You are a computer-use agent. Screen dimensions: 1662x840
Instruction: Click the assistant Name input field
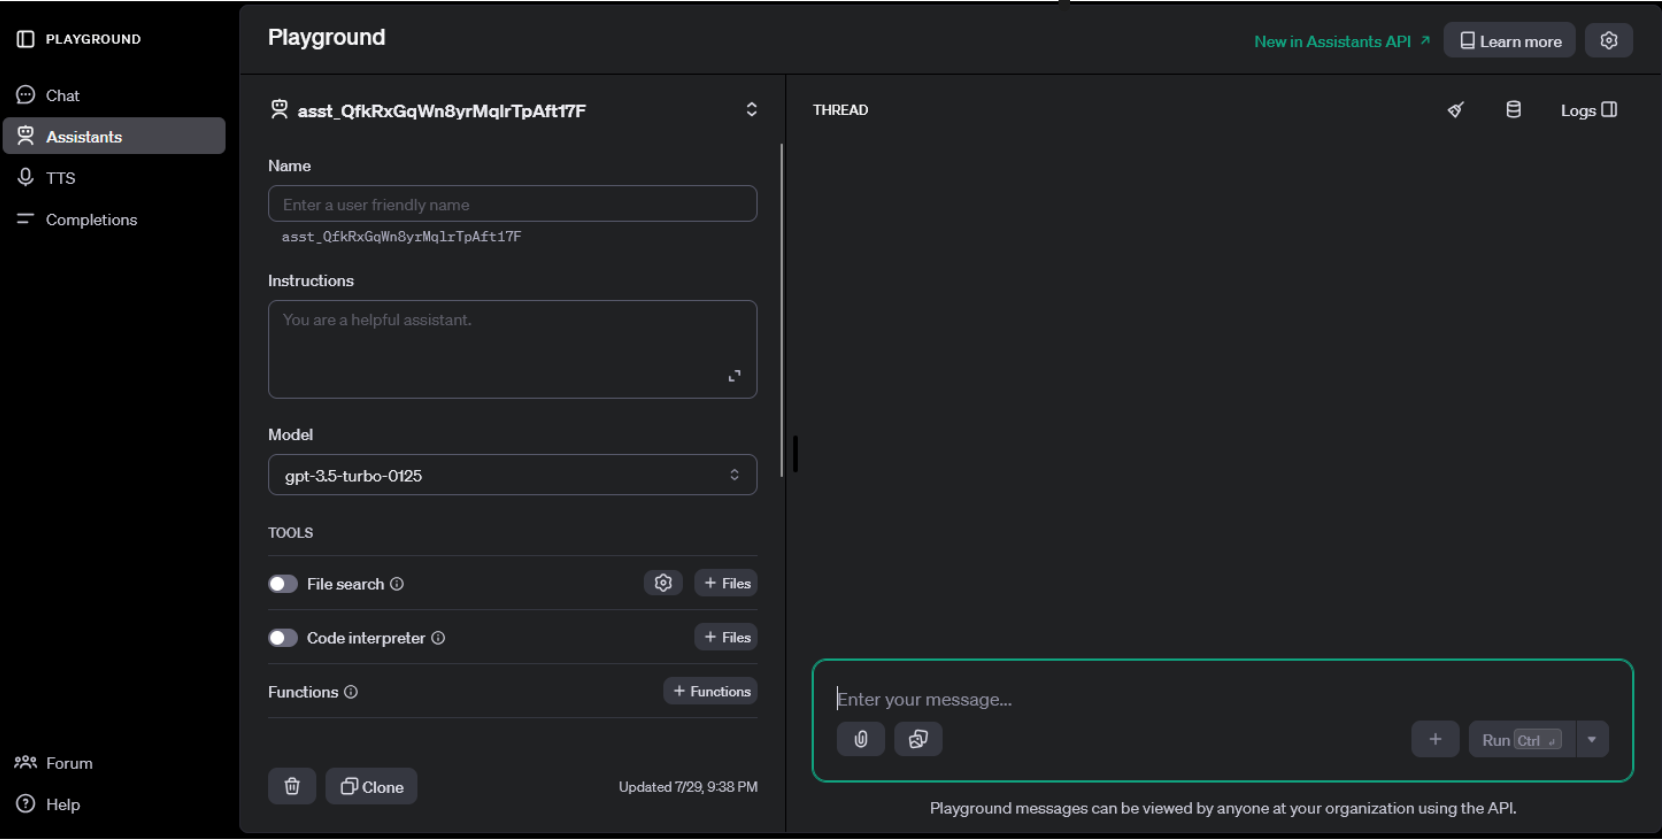point(512,204)
